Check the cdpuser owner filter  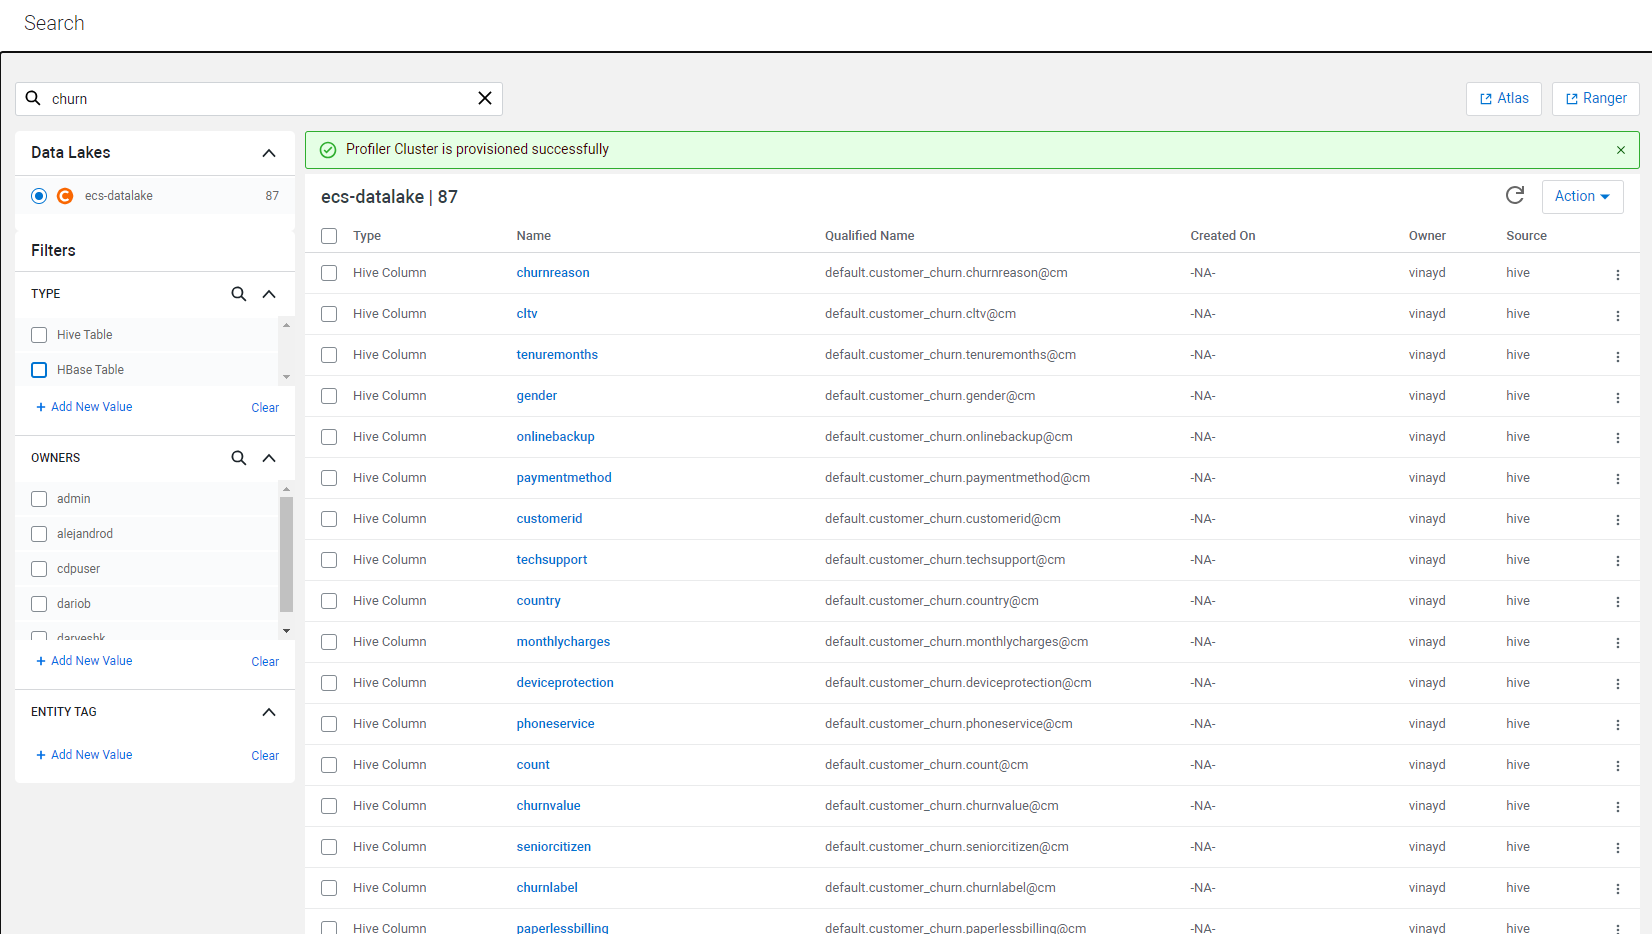coord(39,569)
